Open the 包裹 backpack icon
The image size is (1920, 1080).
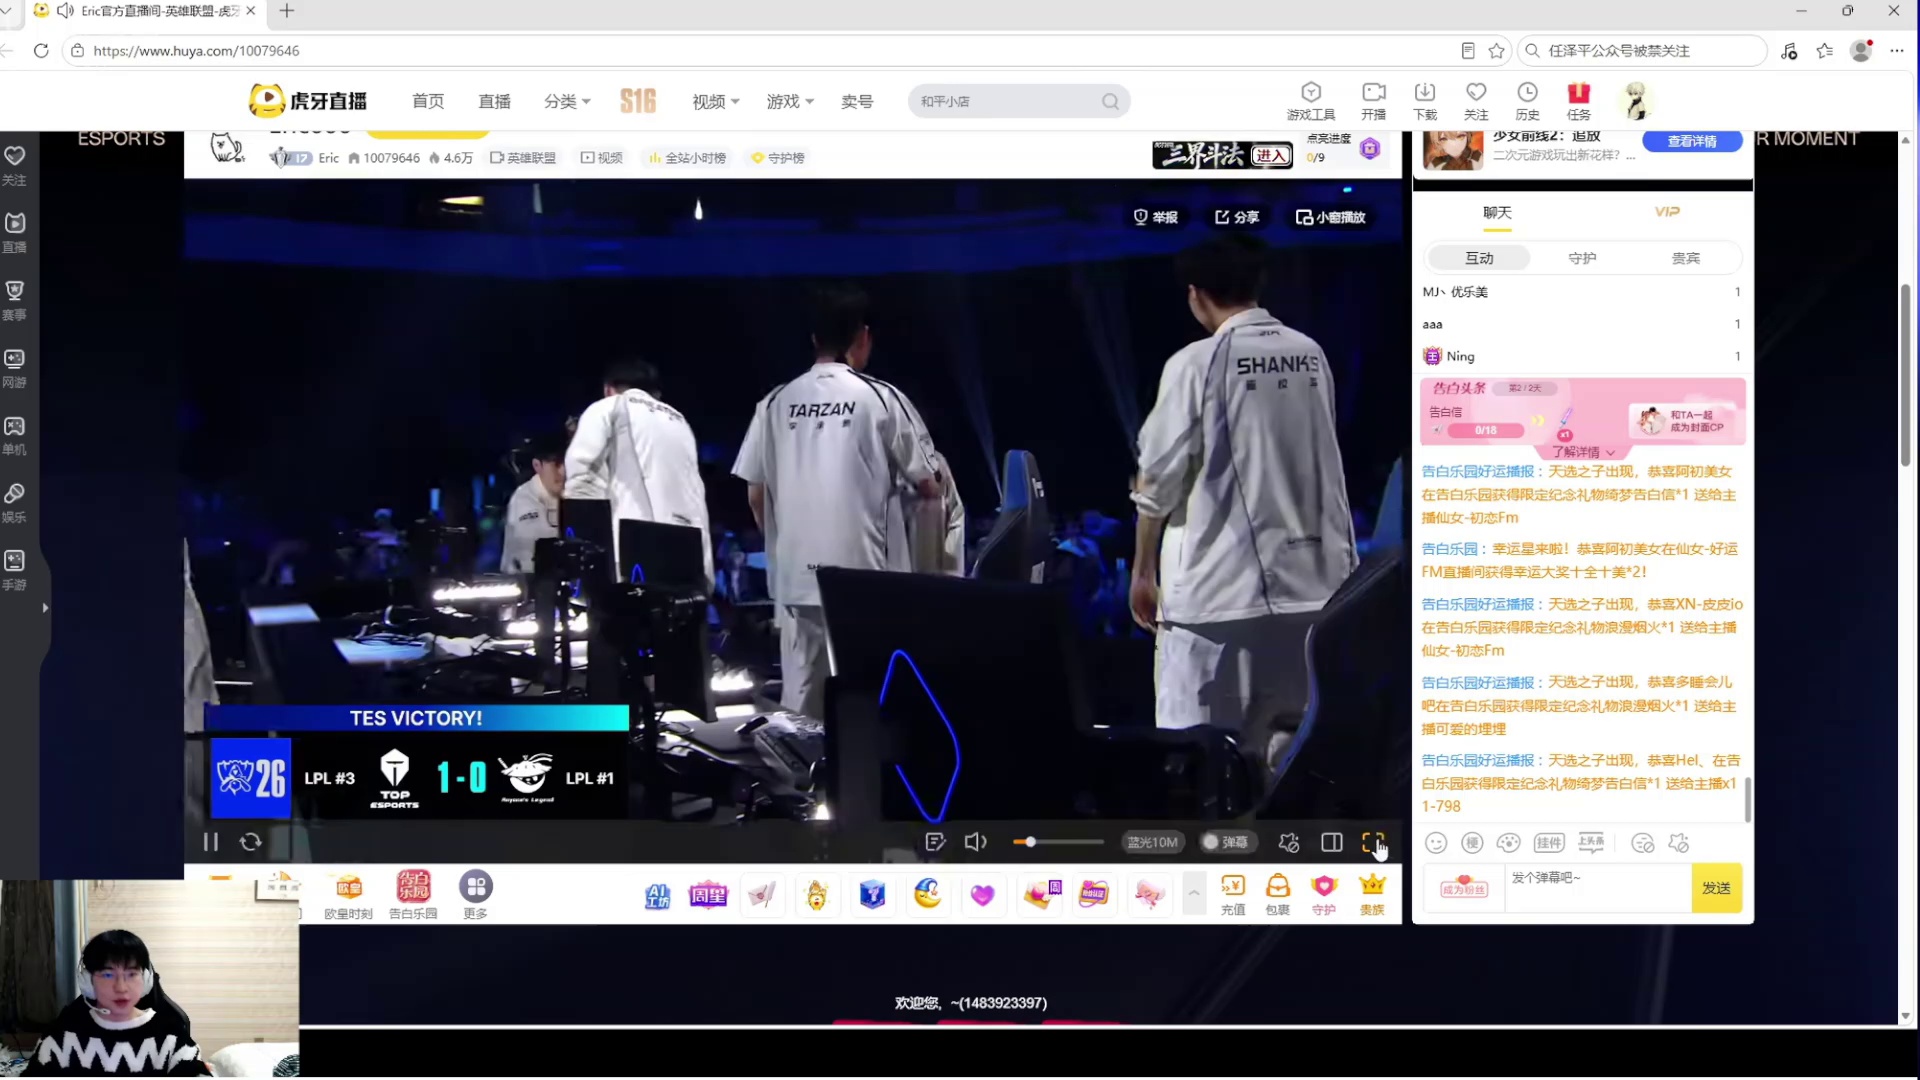click(x=1277, y=894)
